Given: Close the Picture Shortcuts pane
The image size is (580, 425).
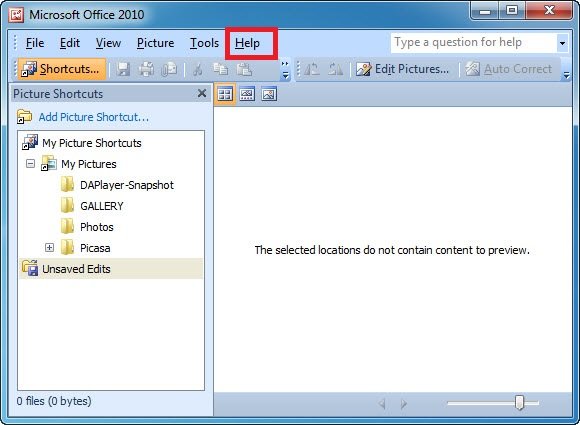Looking at the screenshot, I should pos(202,93).
